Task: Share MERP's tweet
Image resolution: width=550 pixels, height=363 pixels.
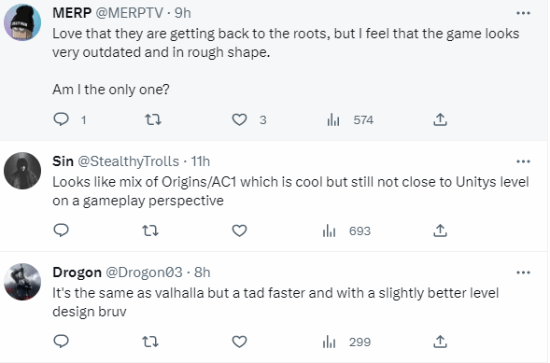Action: point(440,120)
